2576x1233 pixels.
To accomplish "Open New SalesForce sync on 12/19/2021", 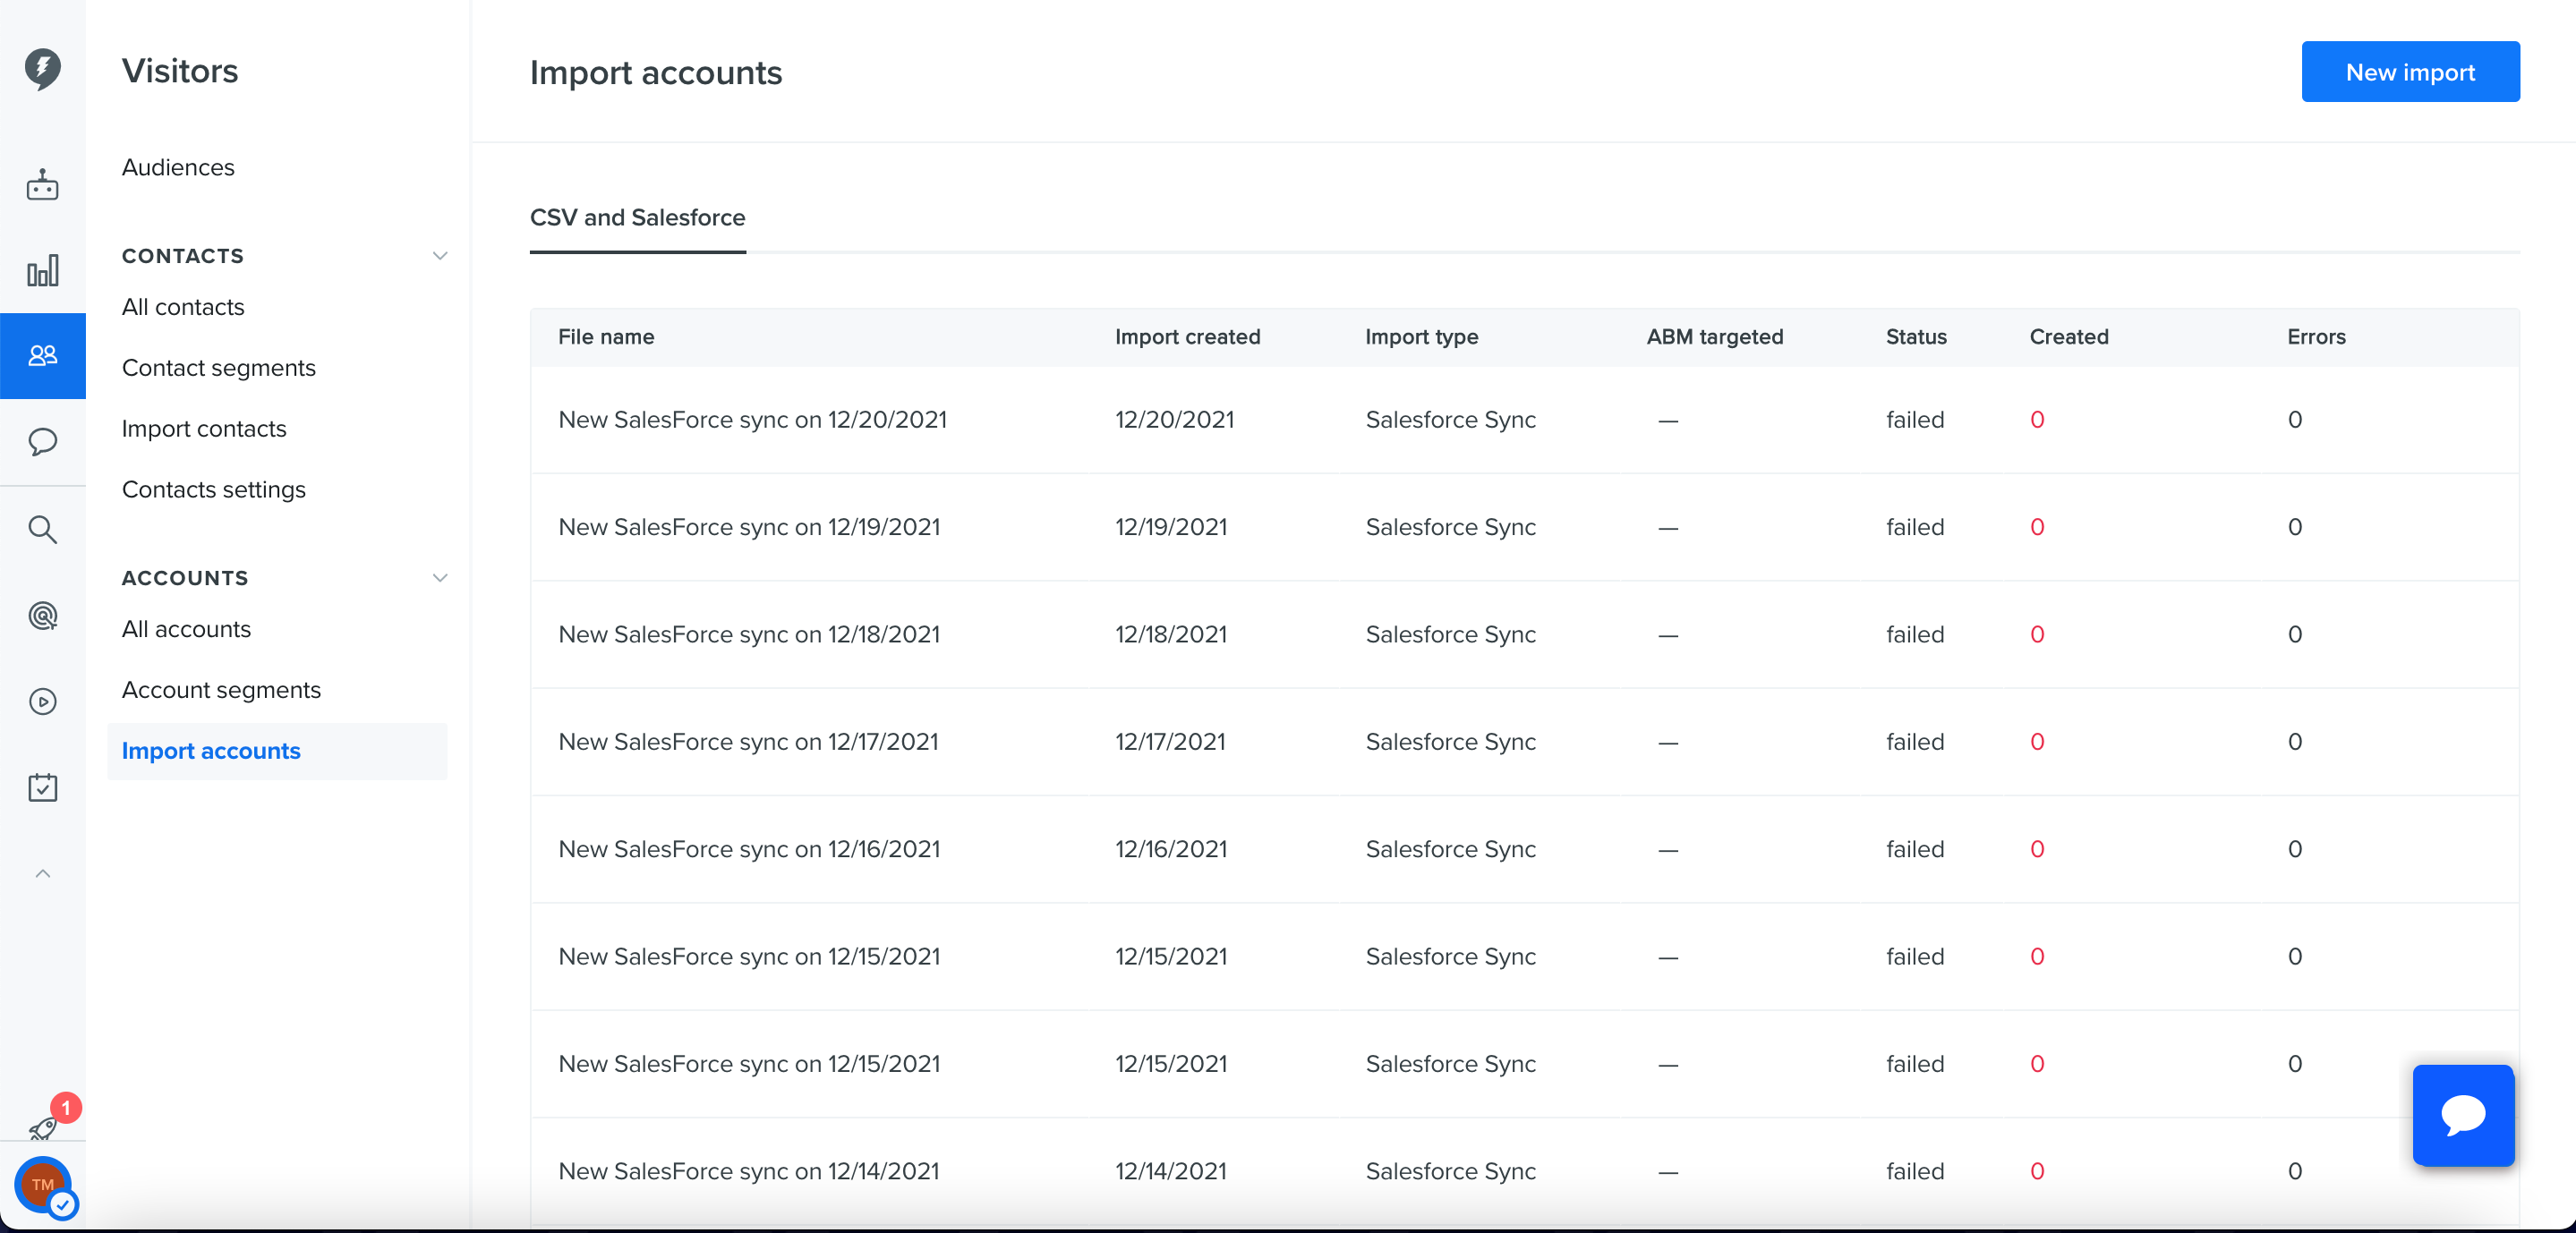I will point(749,527).
